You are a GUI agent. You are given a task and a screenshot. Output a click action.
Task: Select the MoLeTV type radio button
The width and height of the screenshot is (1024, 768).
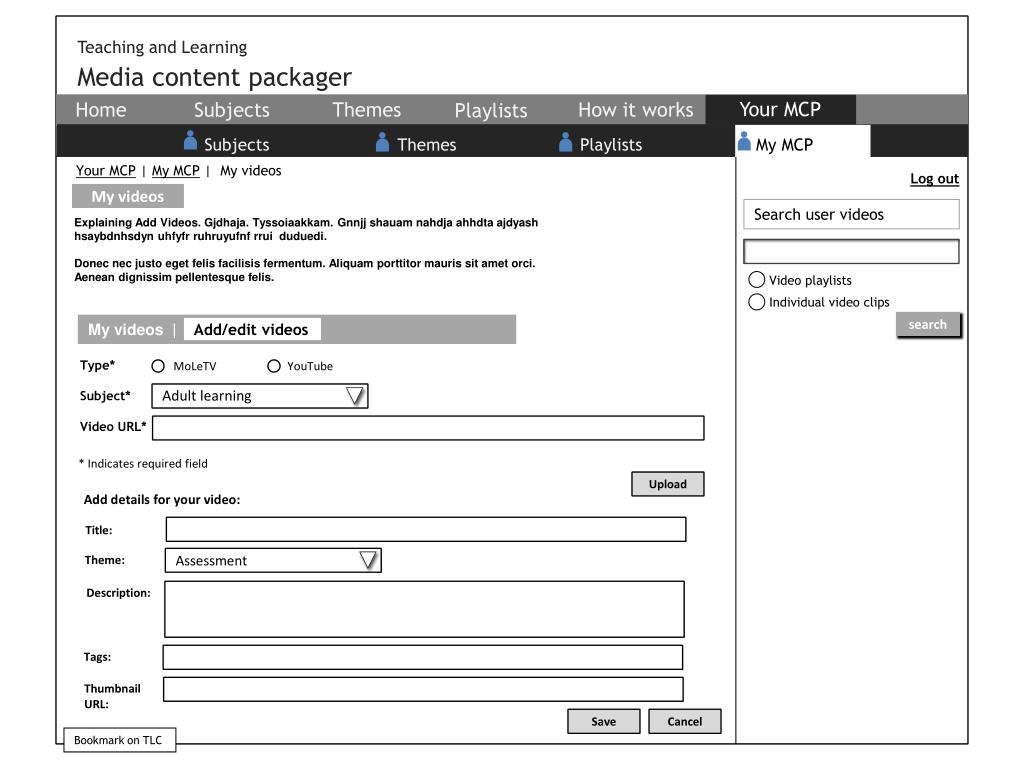[158, 366]
